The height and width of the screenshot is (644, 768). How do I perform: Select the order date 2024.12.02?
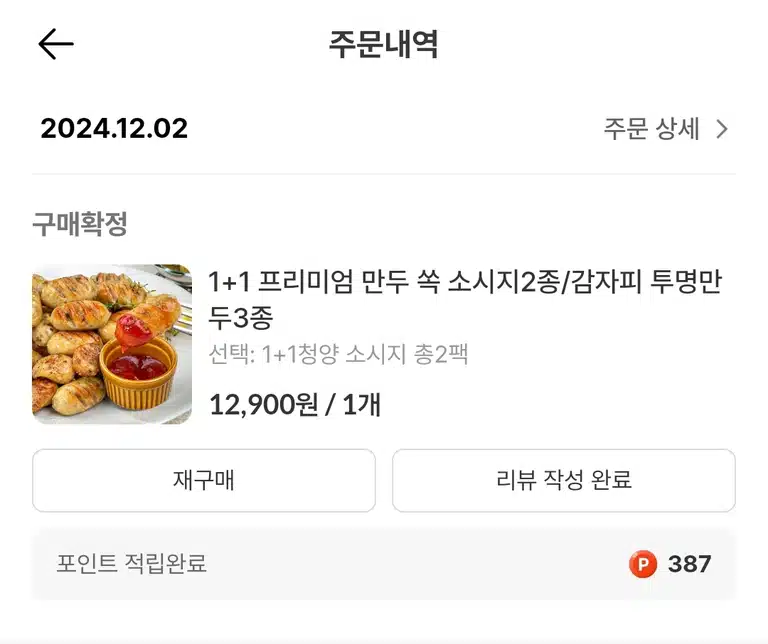114,129
